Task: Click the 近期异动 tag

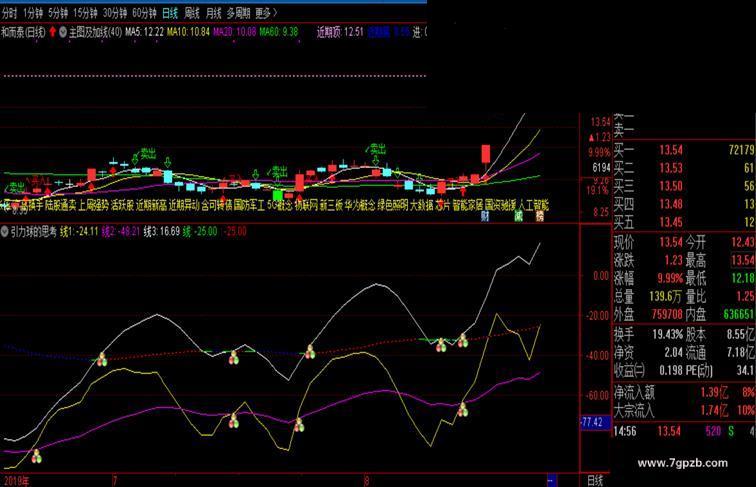Action: 184,206
